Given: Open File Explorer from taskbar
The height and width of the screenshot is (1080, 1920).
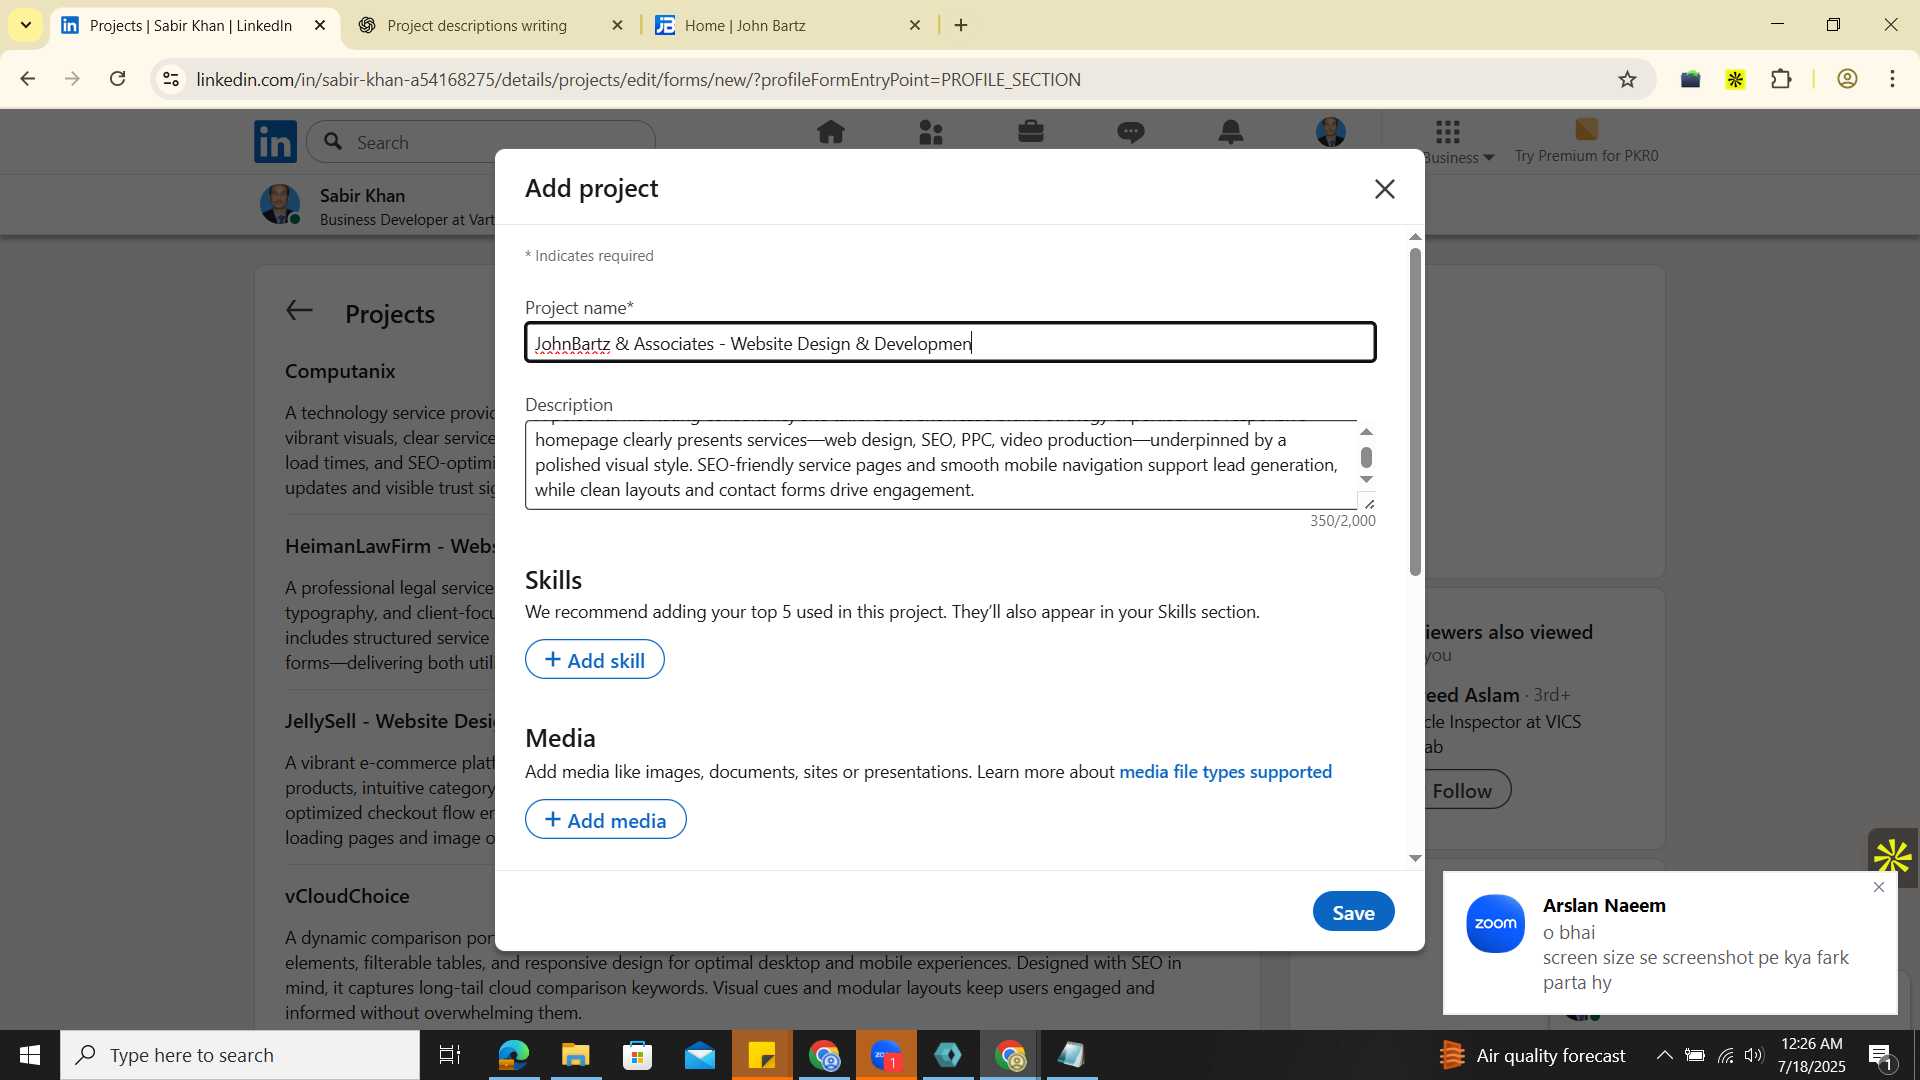Looking at the screenshot, I should tap(575, 1055).
